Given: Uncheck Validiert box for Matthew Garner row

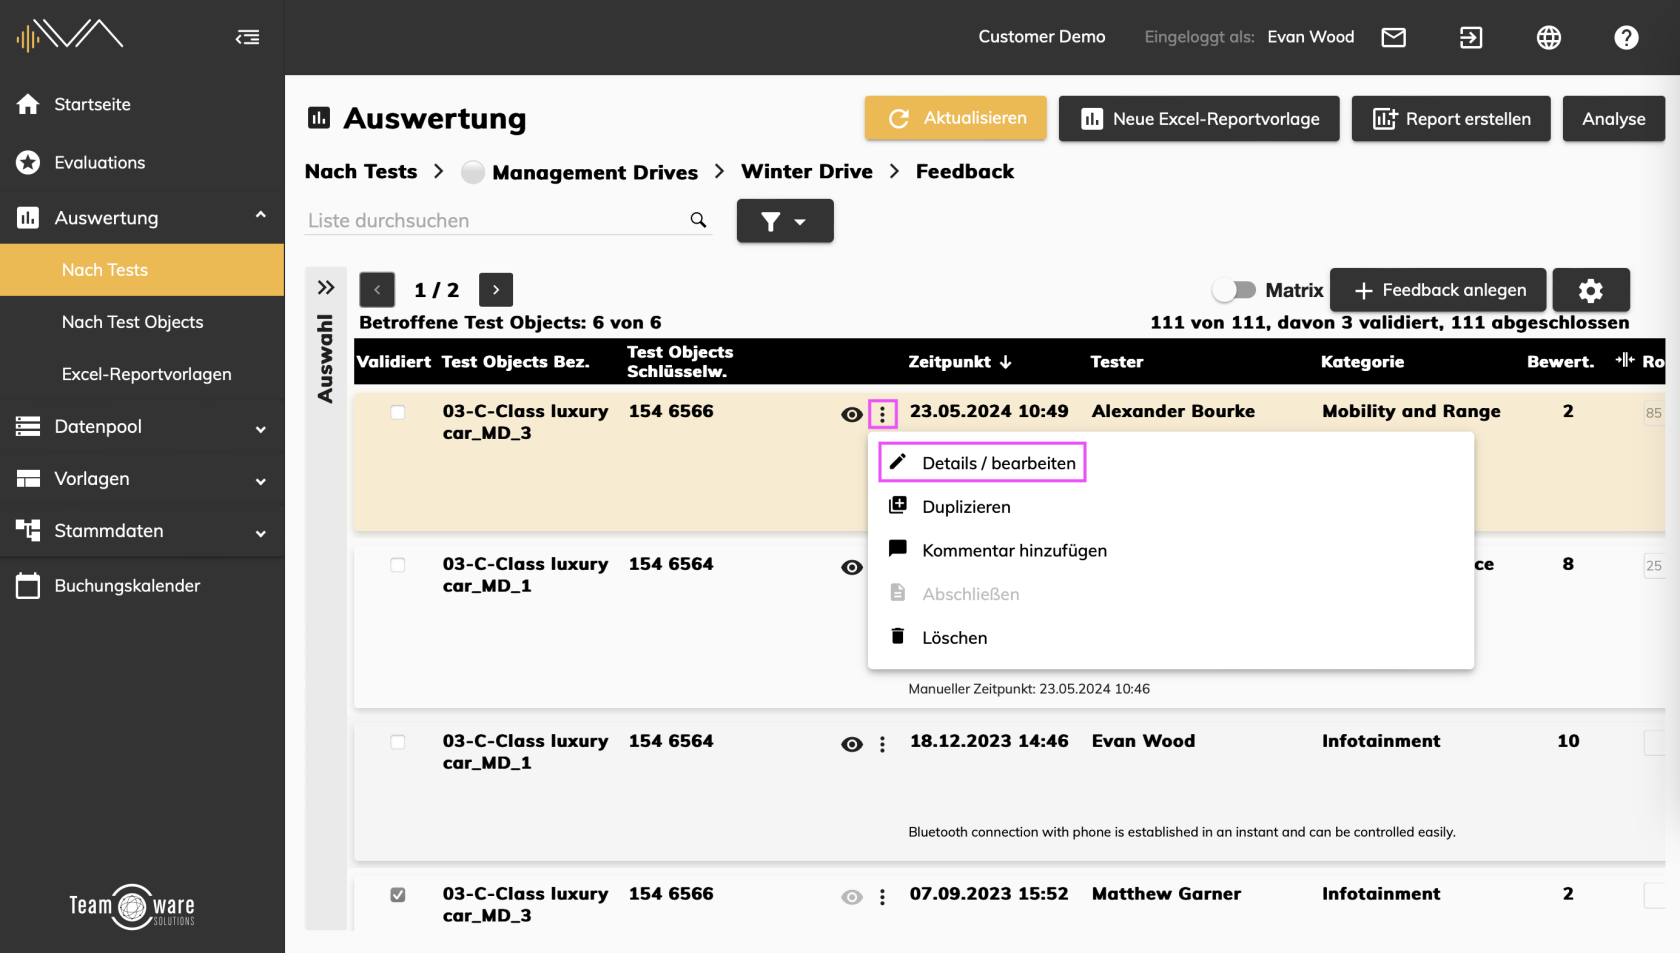Looking at the screenshot, I should [398, 895].
